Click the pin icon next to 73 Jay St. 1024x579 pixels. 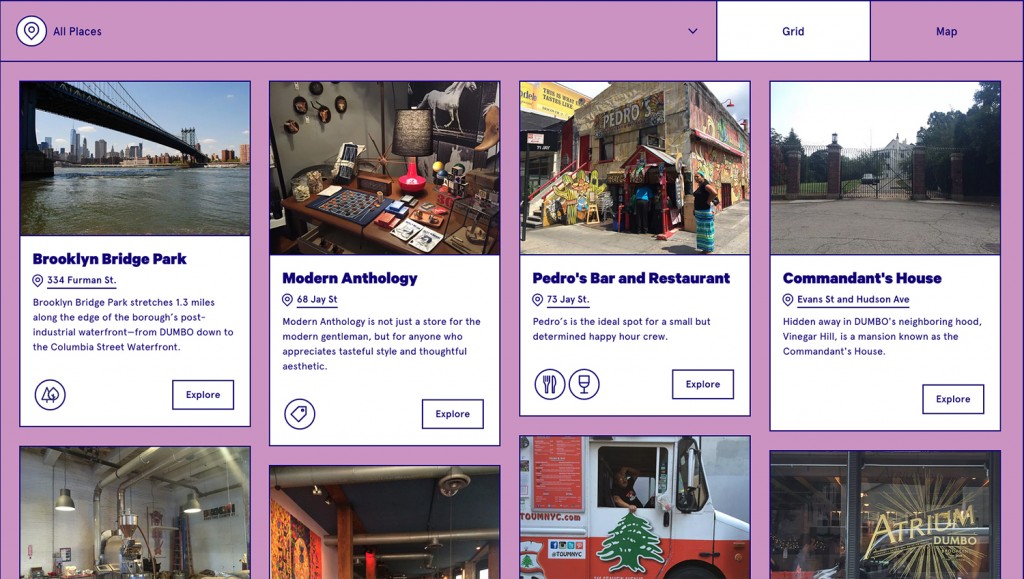tap(537, 300)
